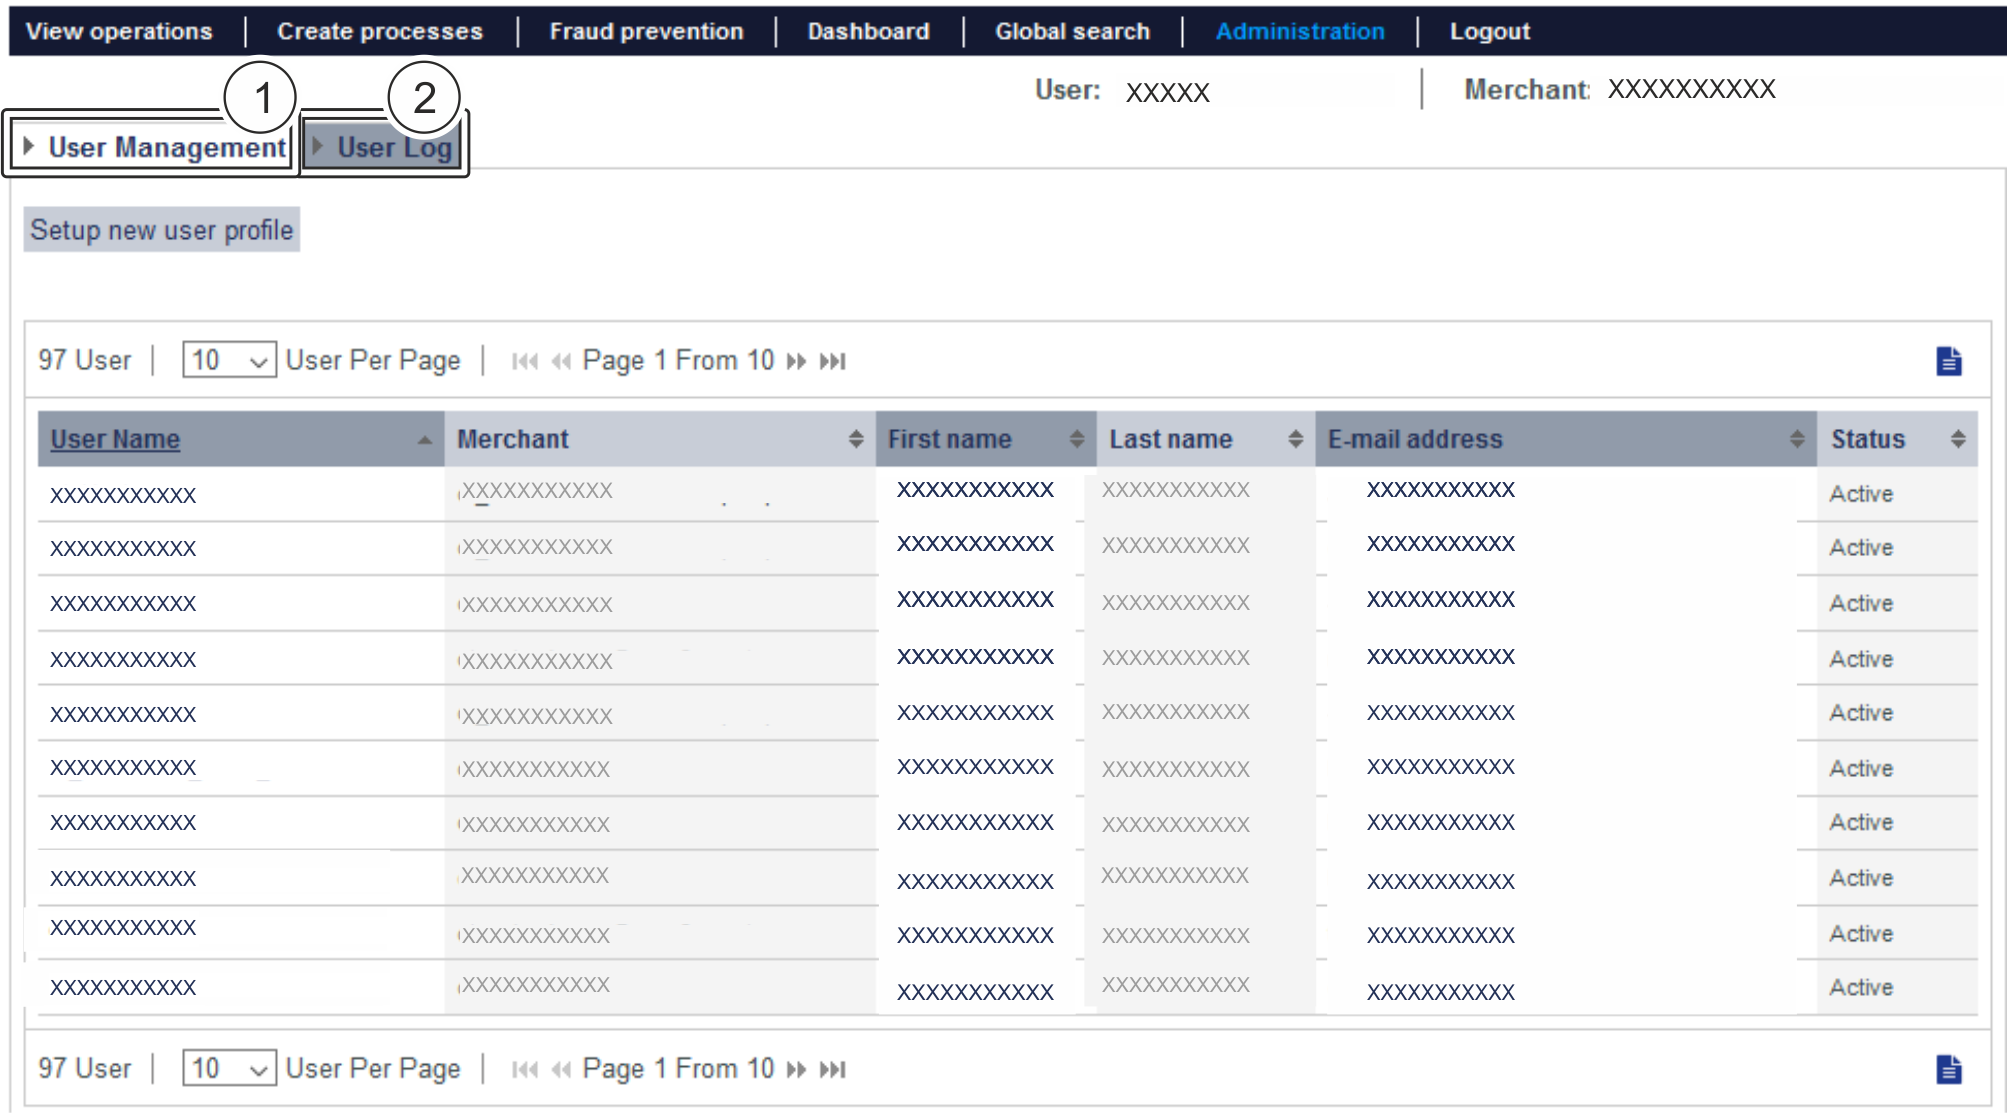
Task: Sort table by Status column arrows
Action: tap(1957, 439)
